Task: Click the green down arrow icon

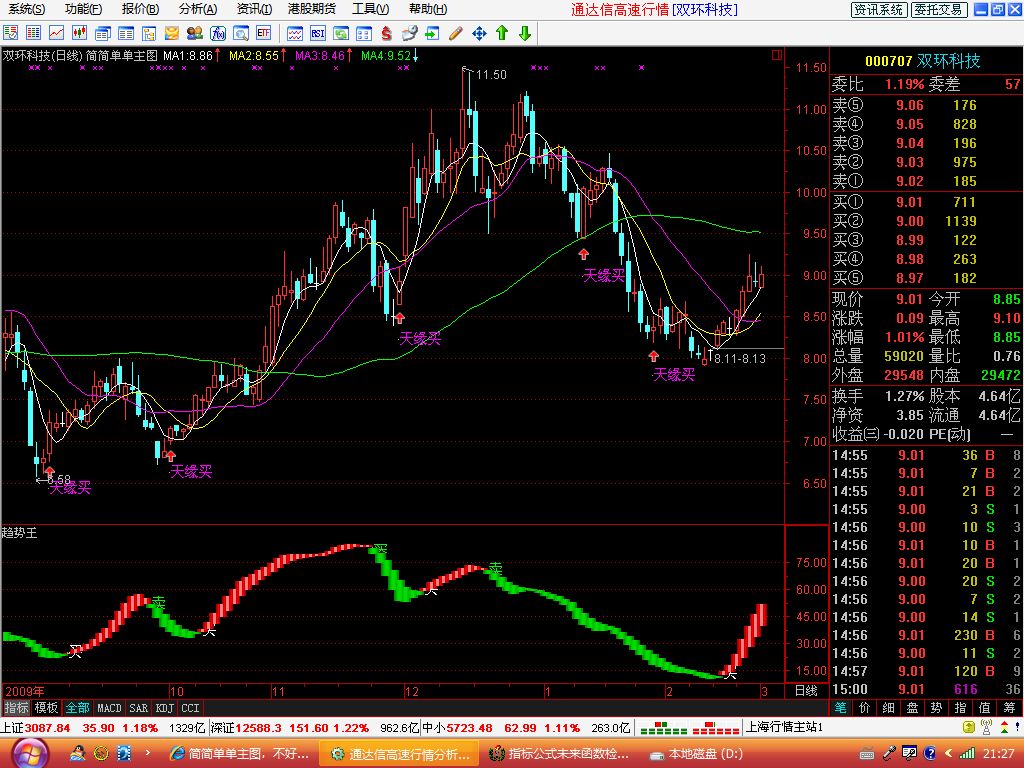Action: click(524, 33)
